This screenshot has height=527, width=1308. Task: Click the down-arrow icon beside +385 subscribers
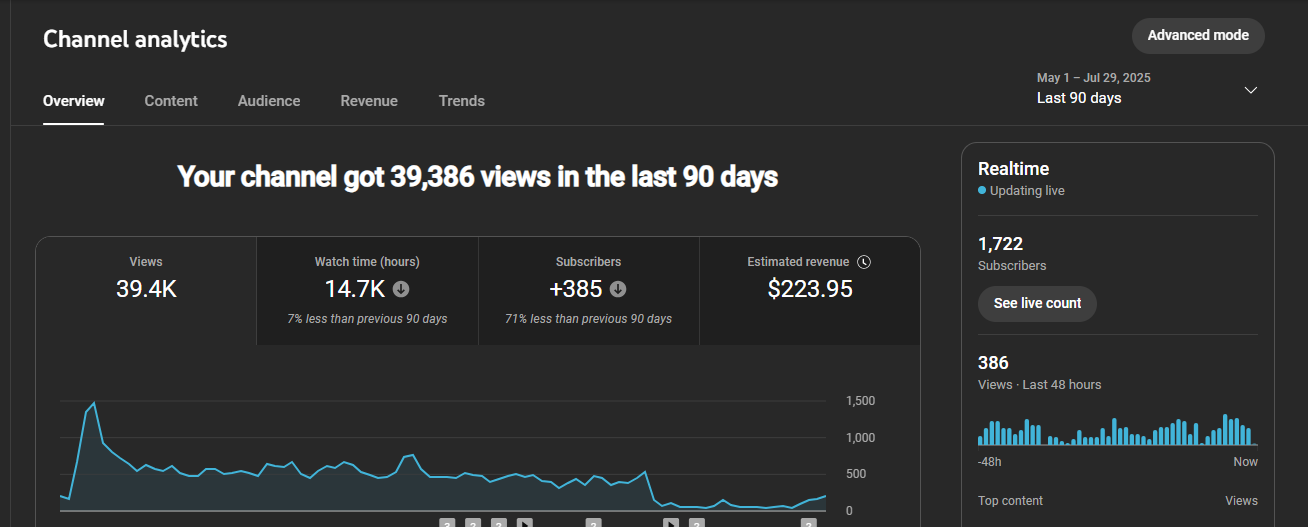pyautogui.click(x=618, y=290)
